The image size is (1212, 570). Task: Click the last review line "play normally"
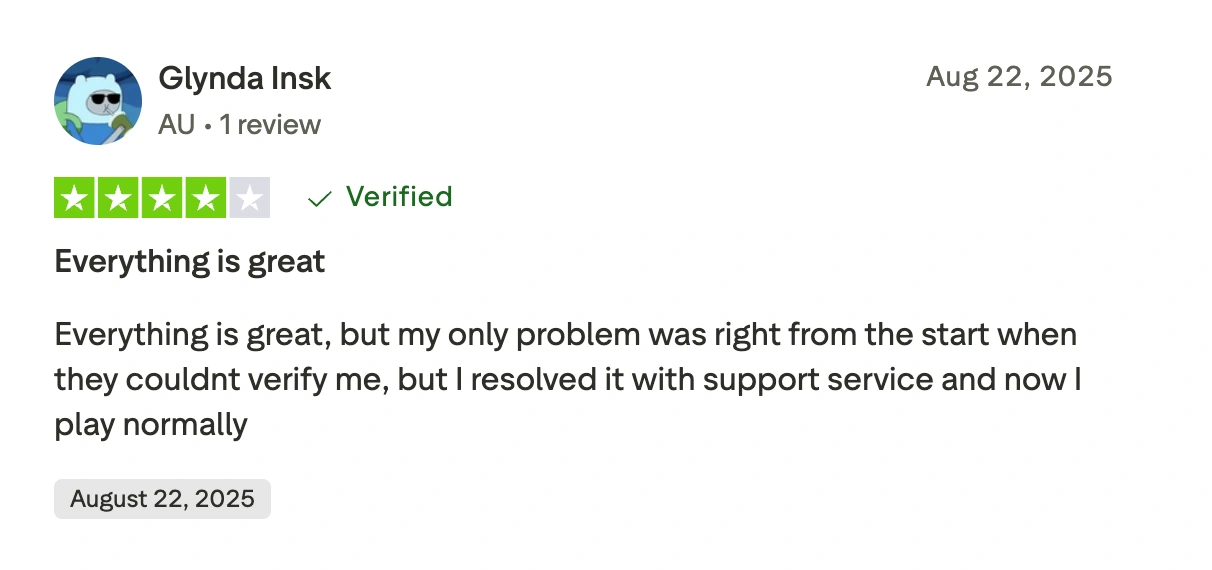click(x=151, y=425)
